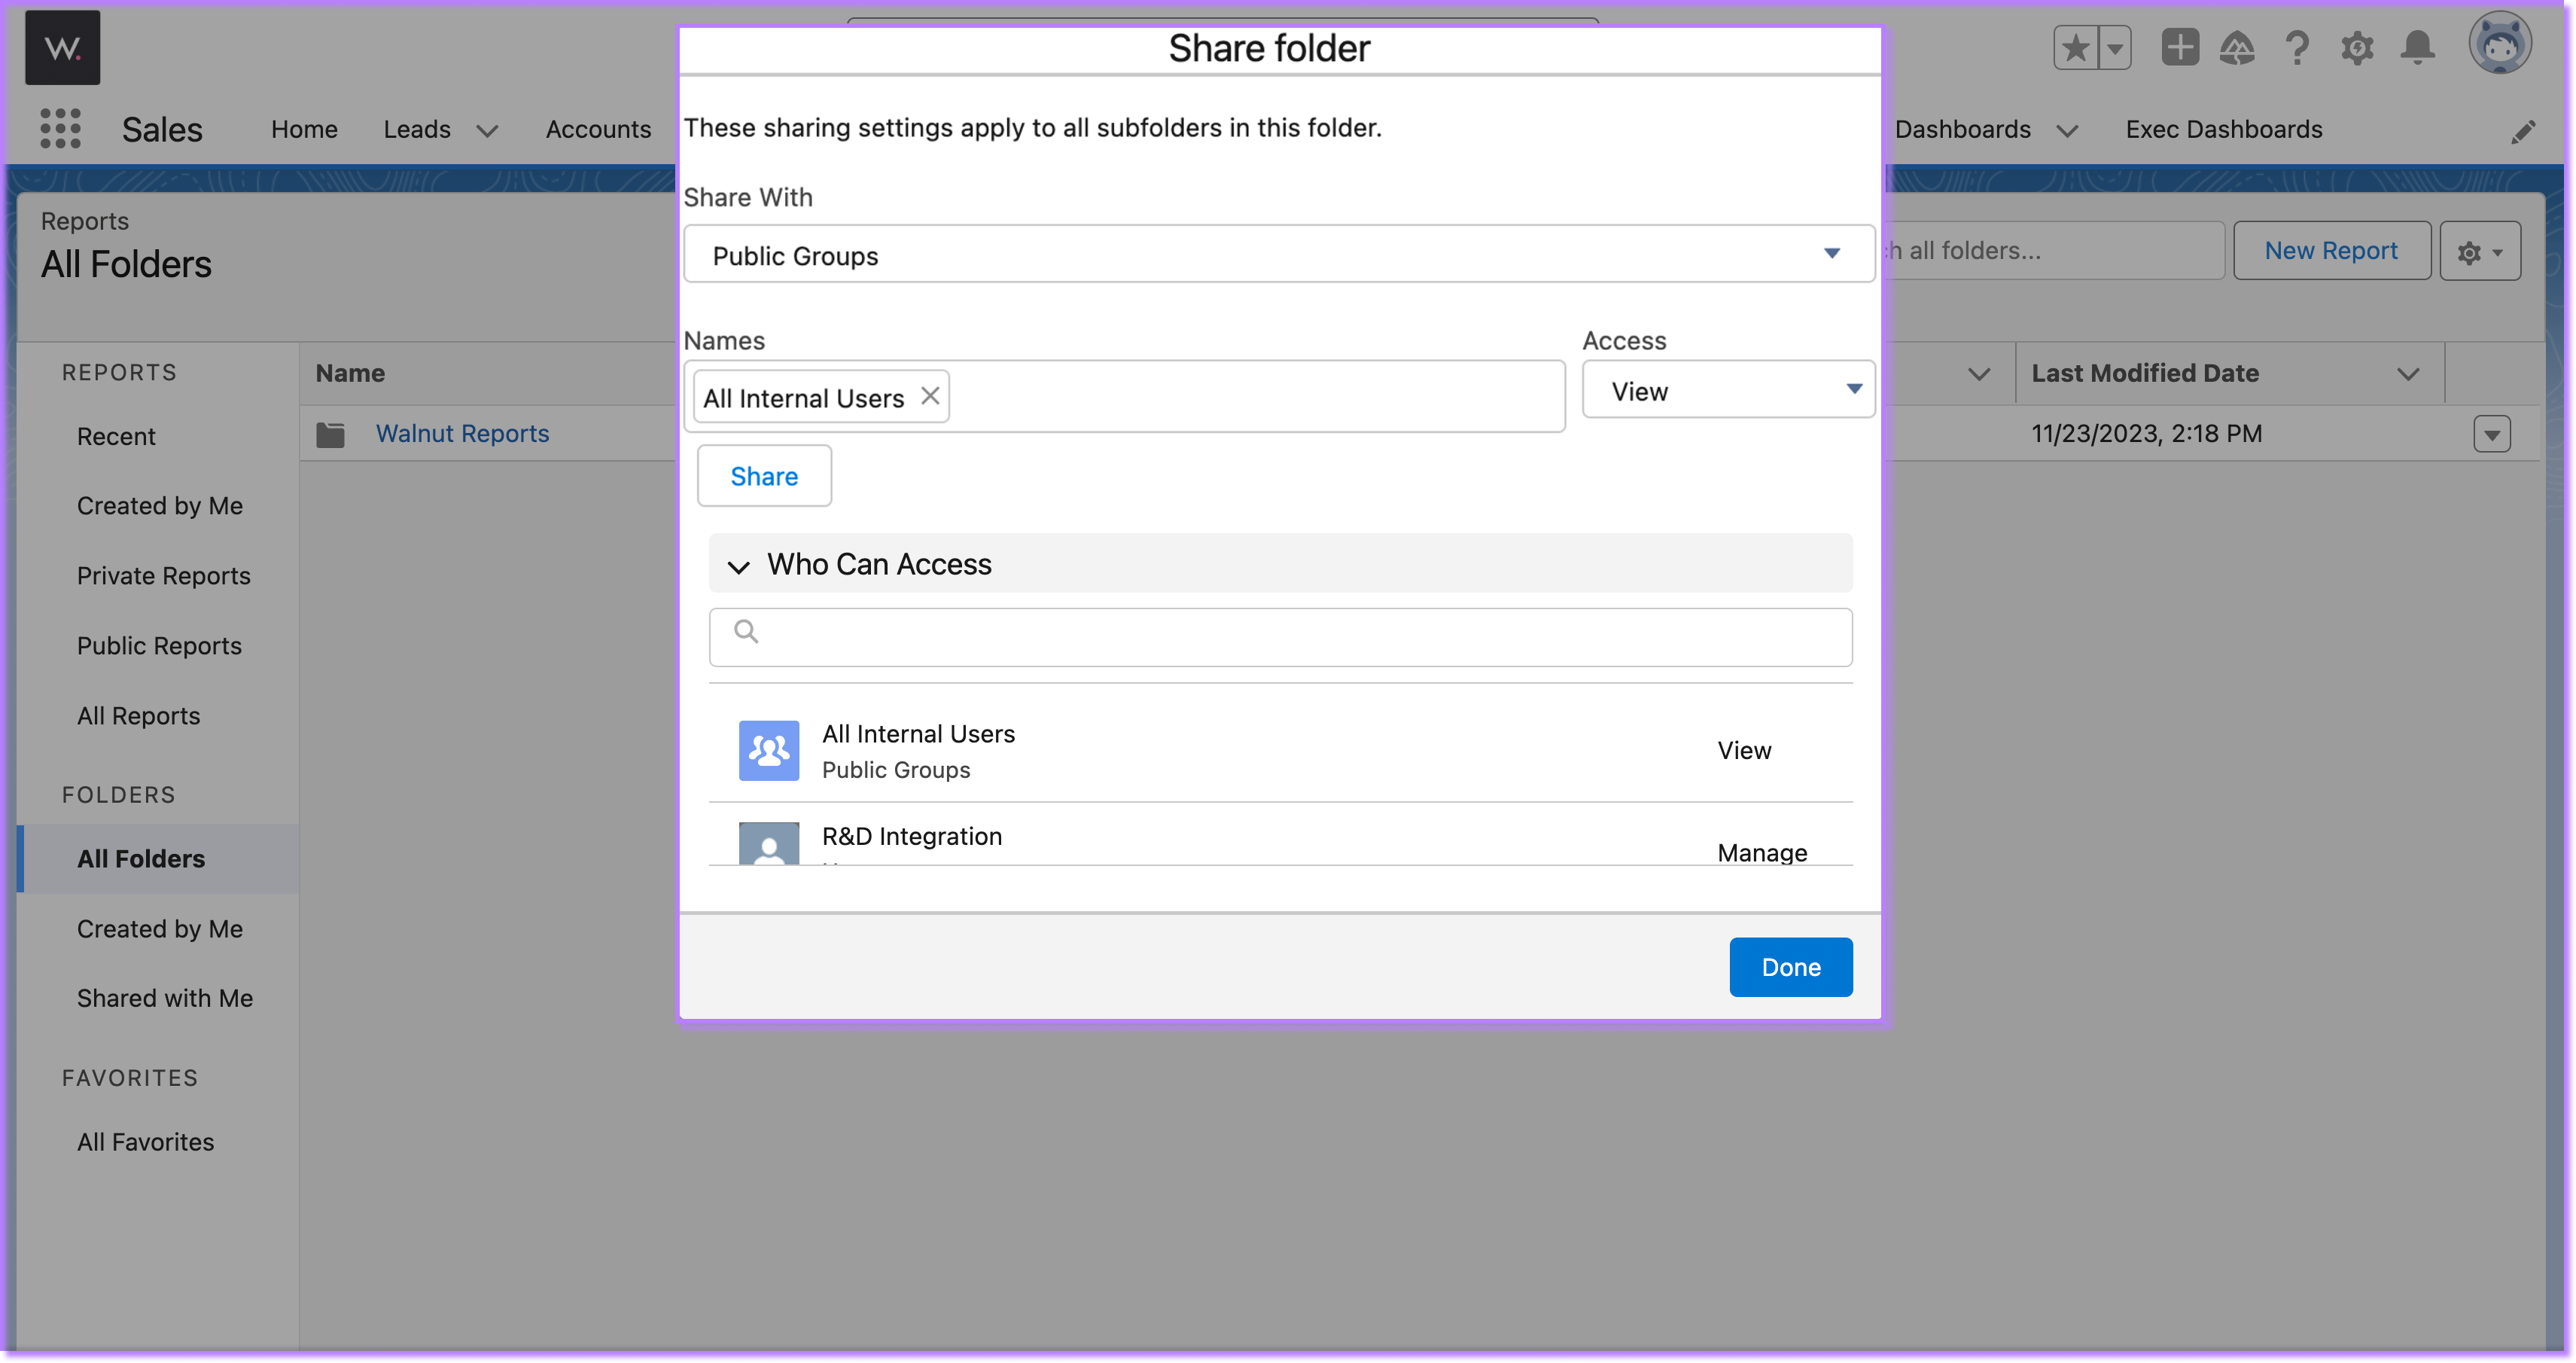Click the R&D Integration user avatar
This screenshot has width=2576, height=1363.
[769, 843]
